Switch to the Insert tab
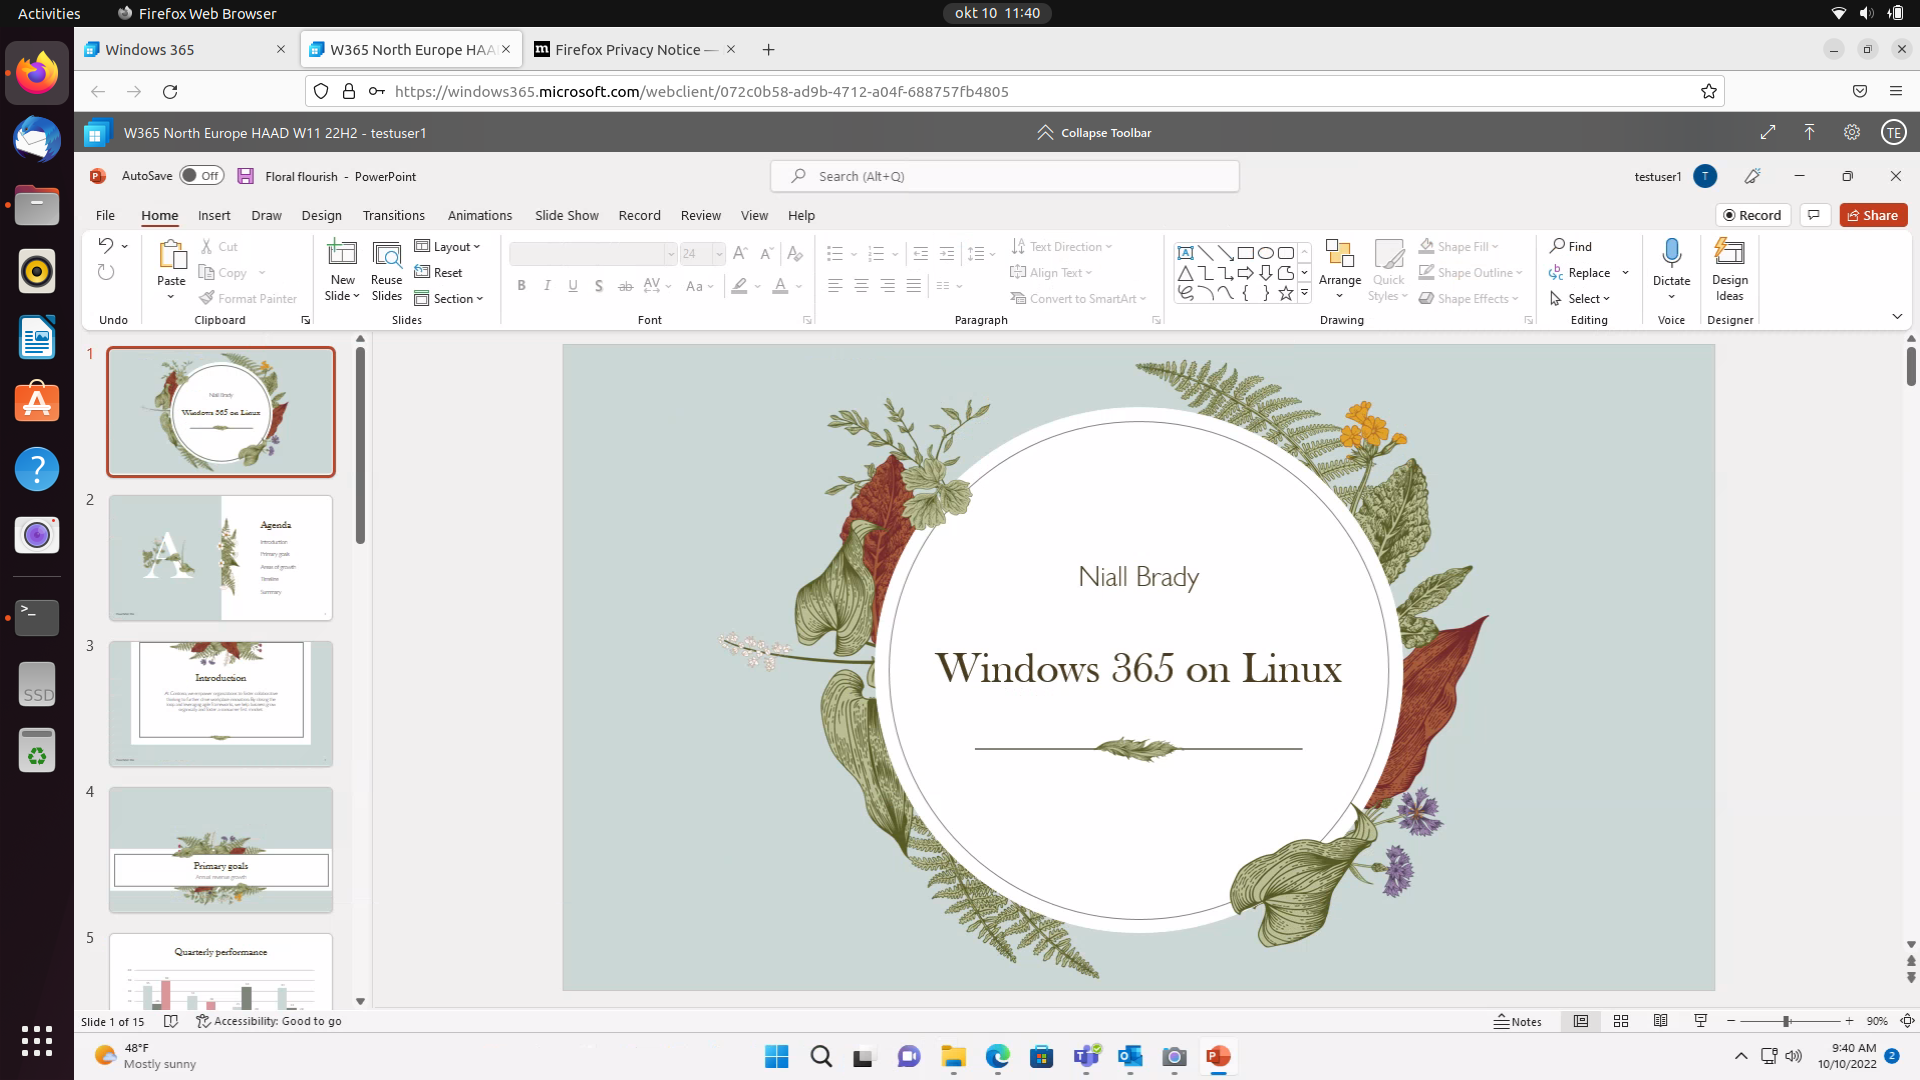Screen dimensions: 1920x1080 tap(214, 215)
